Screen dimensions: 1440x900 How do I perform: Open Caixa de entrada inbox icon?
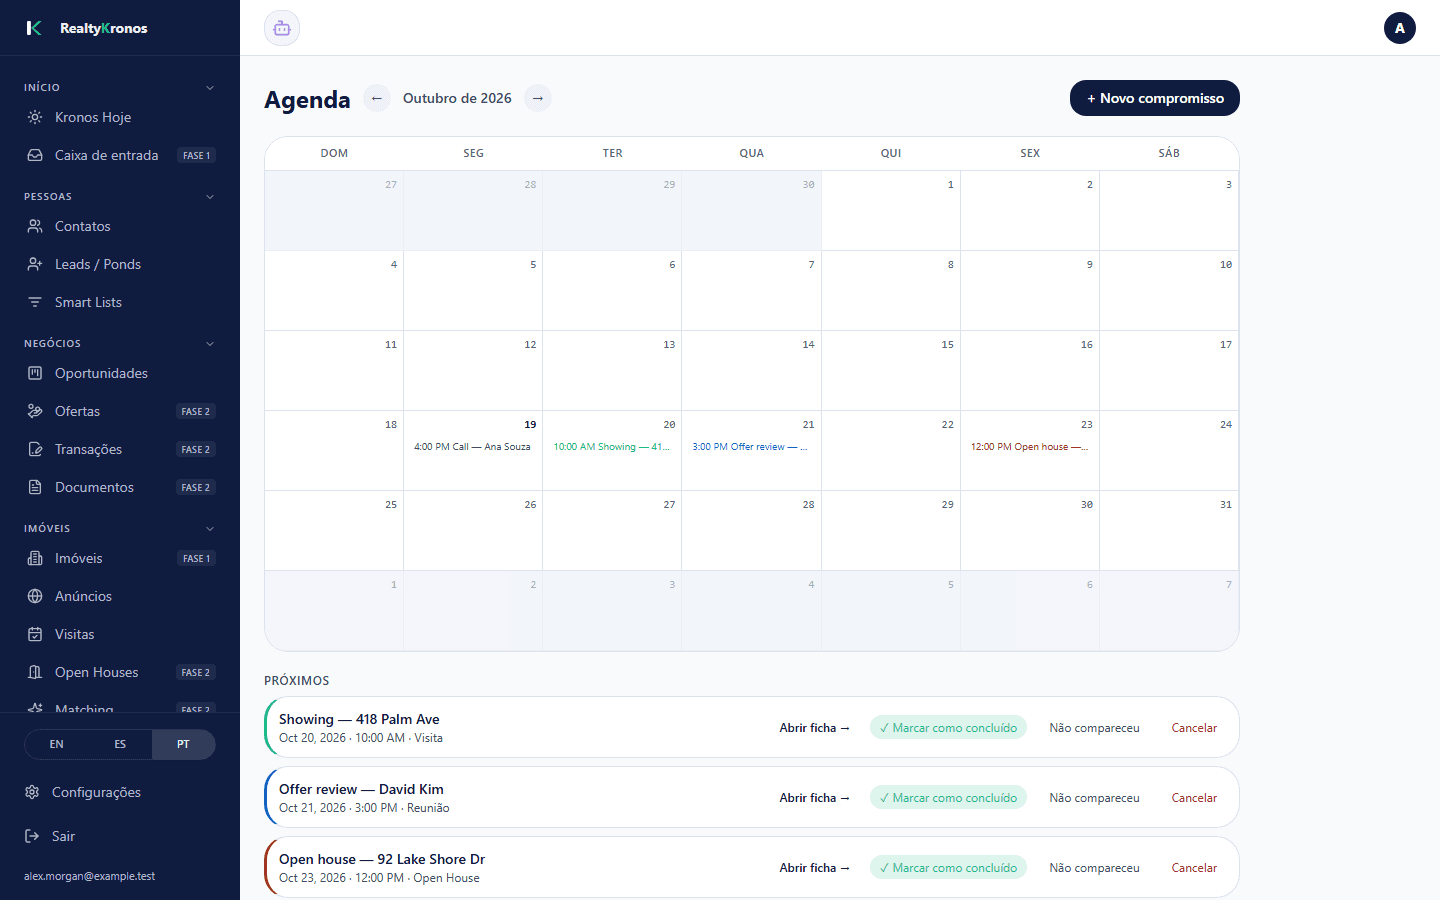(35, 155)
